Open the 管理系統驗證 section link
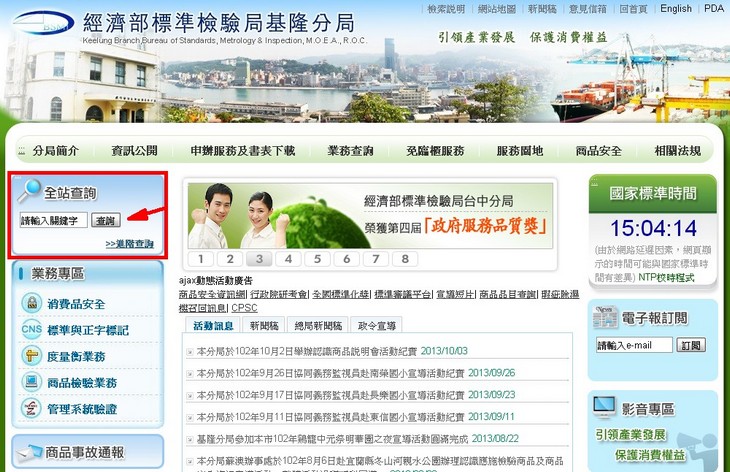This screenshot has width=730, height=472. pos(82,409)
